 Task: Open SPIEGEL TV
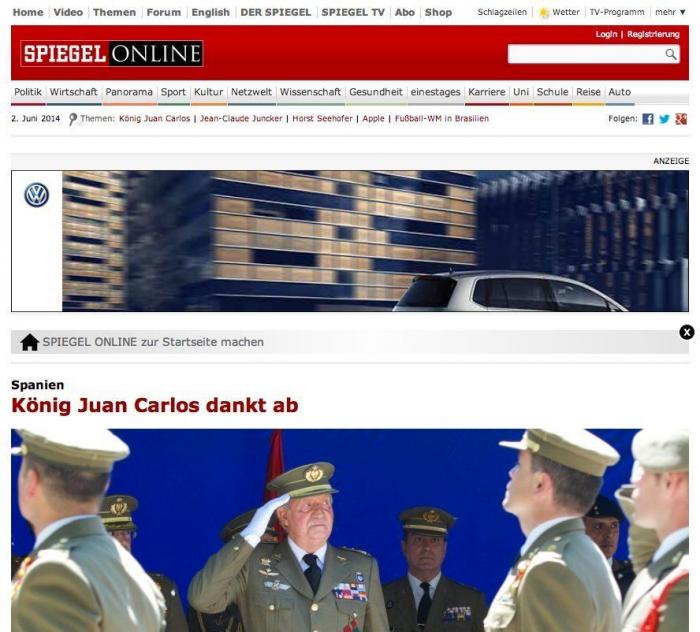353,12
